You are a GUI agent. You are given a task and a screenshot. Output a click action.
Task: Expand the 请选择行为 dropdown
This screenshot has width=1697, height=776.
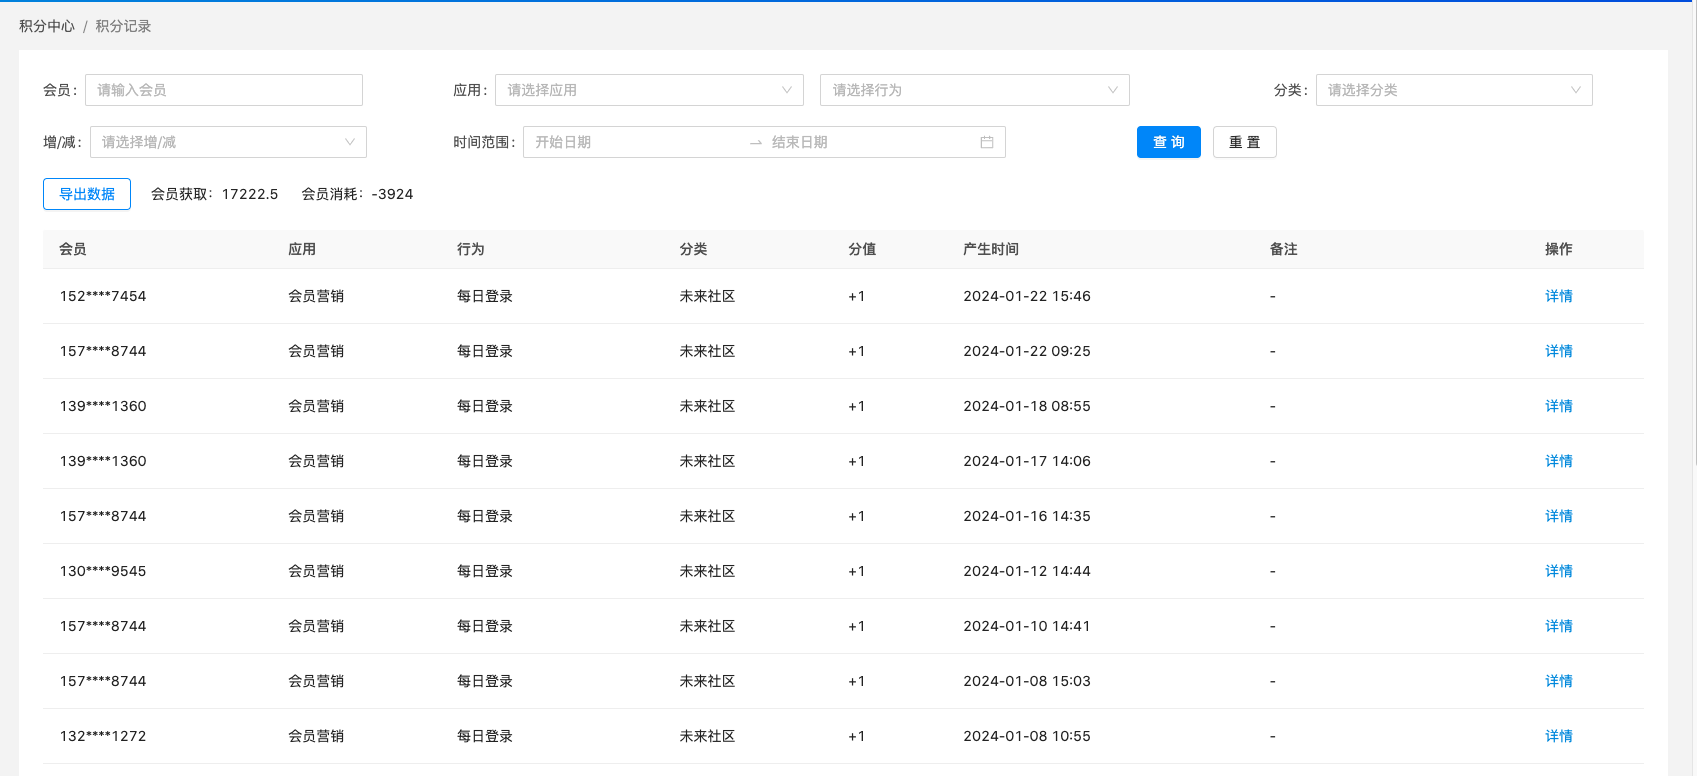(974, 90)
